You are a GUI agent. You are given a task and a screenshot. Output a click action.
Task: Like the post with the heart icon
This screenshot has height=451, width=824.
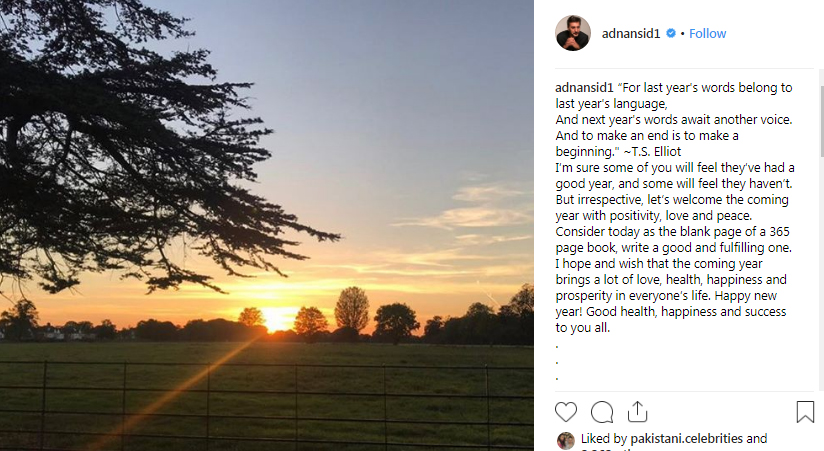[x=566, y=412]
